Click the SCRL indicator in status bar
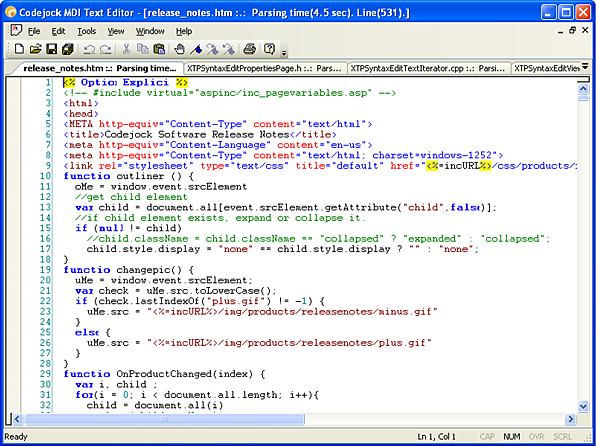This screenshot has width=596, height=446. pos(562,437)
